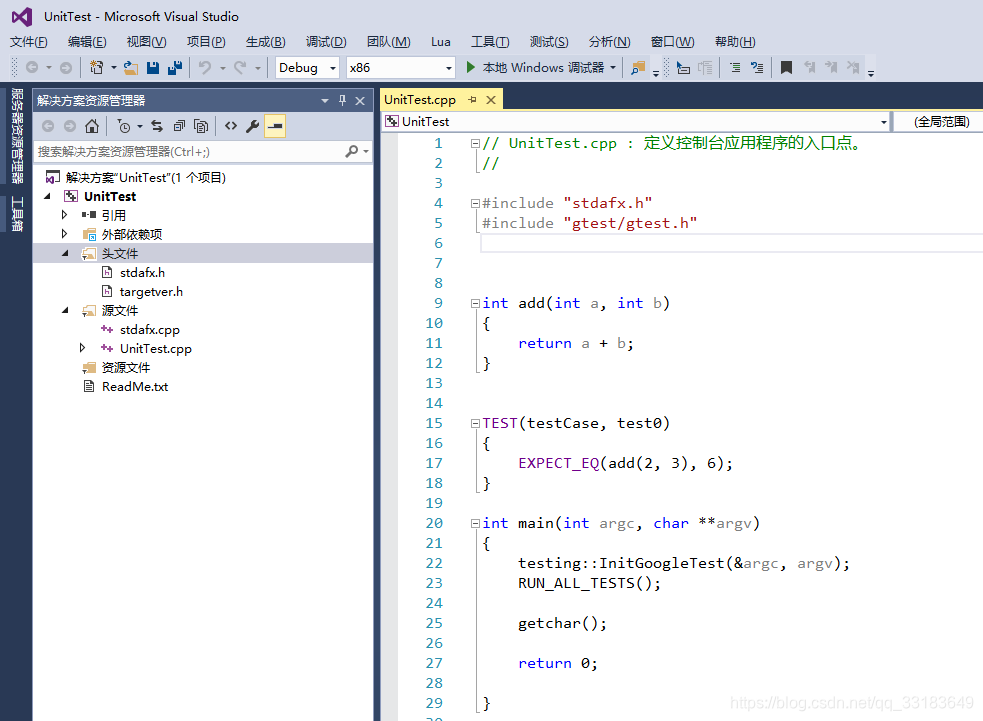Open the 工具箱 side tab
The width and height of the screenshot is (983, 721).
click(x=17, y=214)
